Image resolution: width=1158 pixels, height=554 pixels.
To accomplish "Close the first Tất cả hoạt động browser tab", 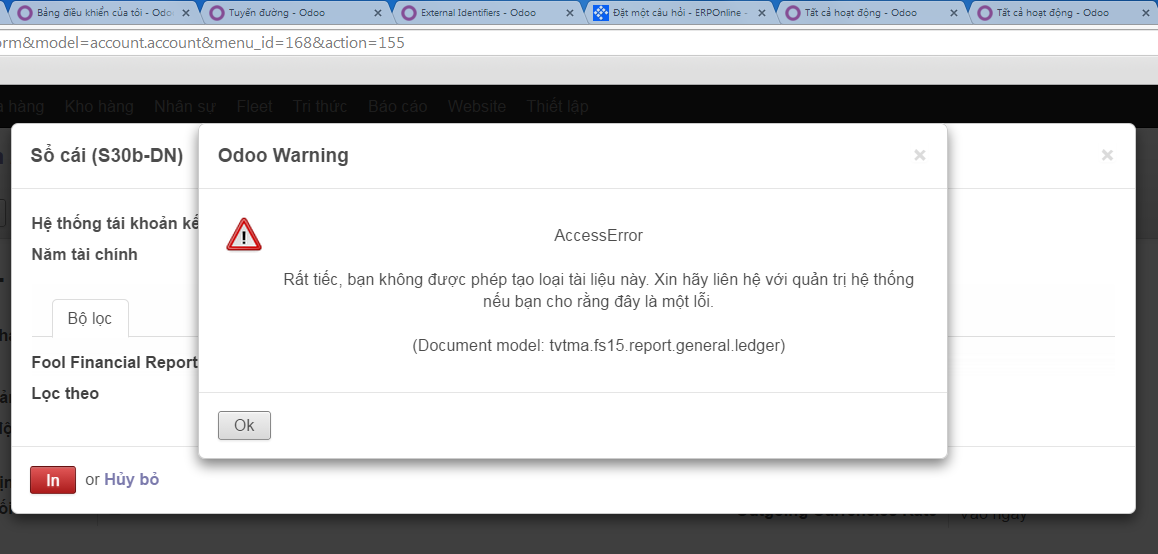I will pyautogui.click(x=953, y=13).
